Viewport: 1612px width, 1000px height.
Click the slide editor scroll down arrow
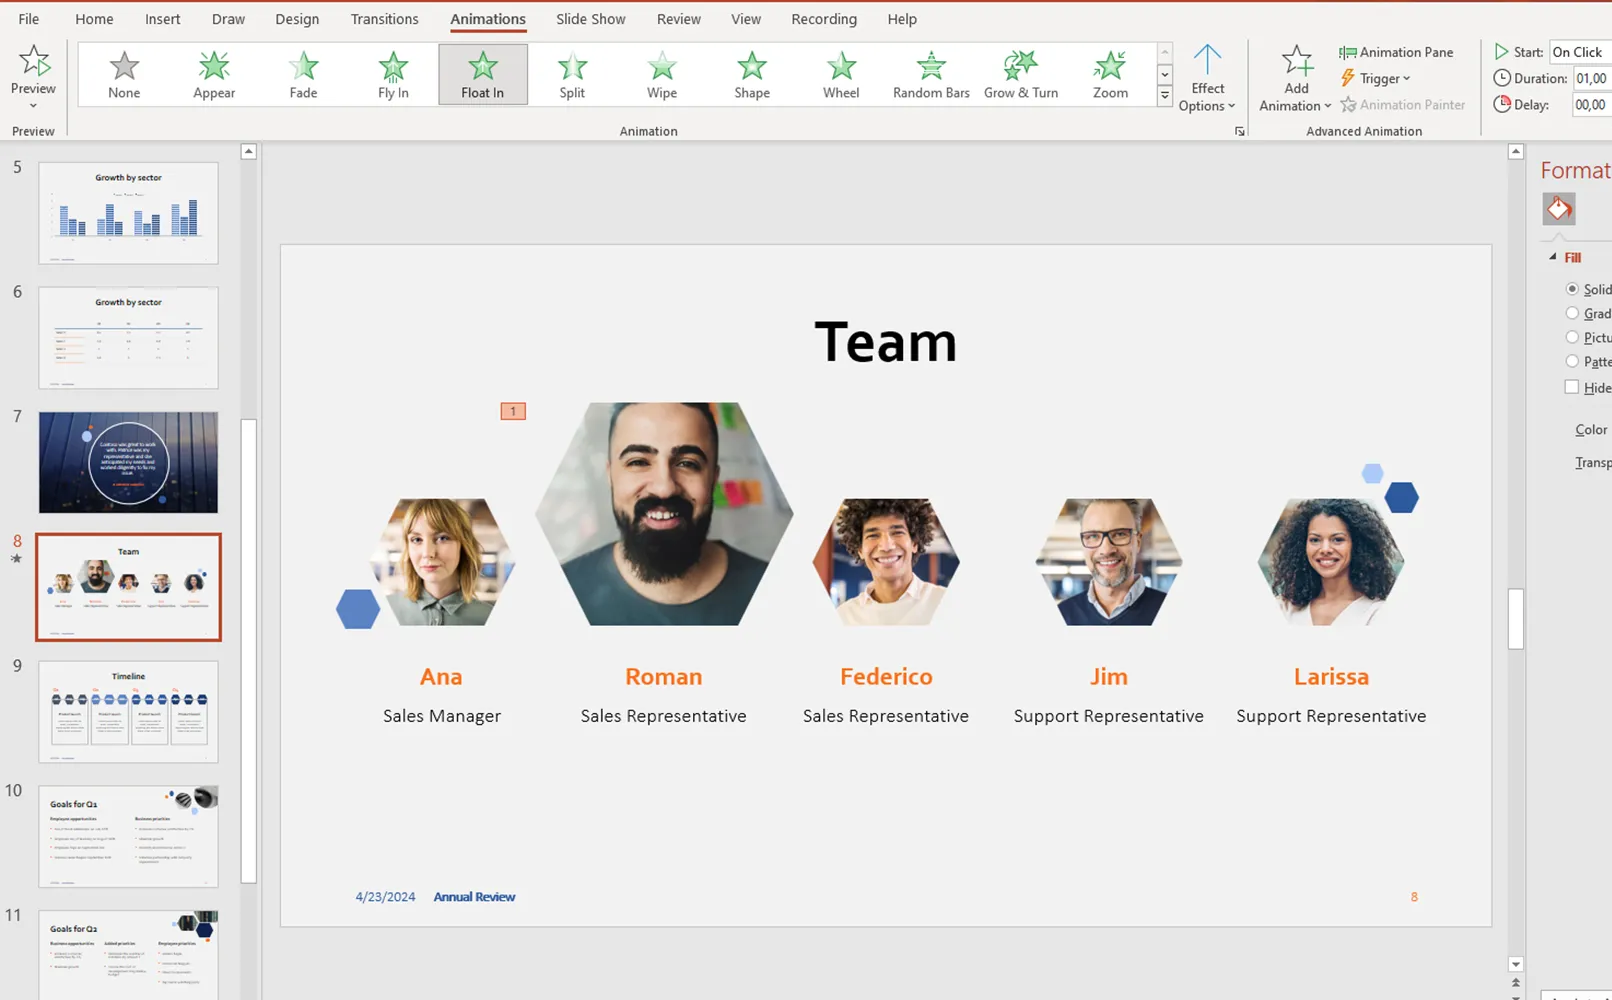click(1516, 965)
